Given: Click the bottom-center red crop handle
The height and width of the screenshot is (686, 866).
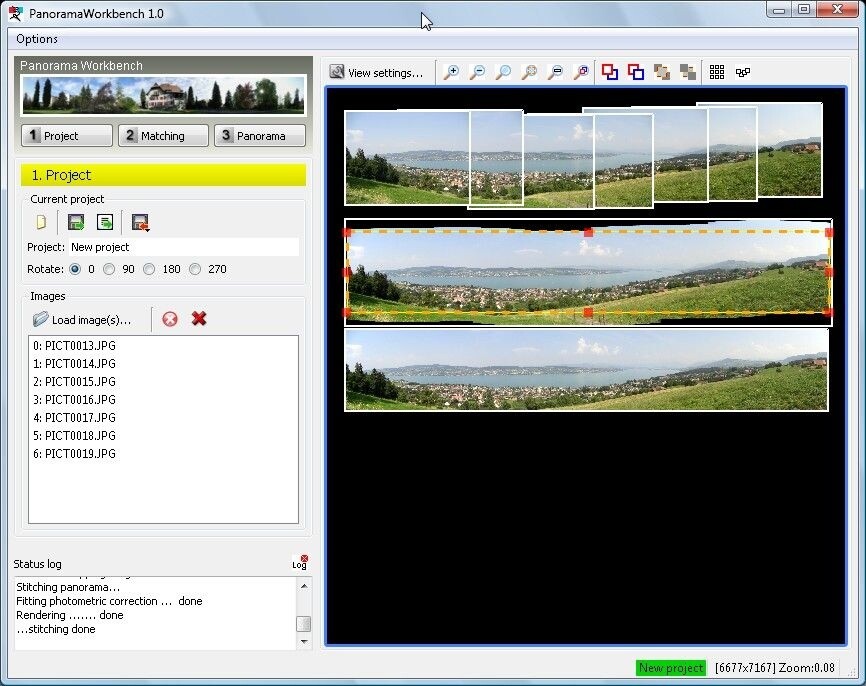Looking at the screenshot, I should [588, 313].
